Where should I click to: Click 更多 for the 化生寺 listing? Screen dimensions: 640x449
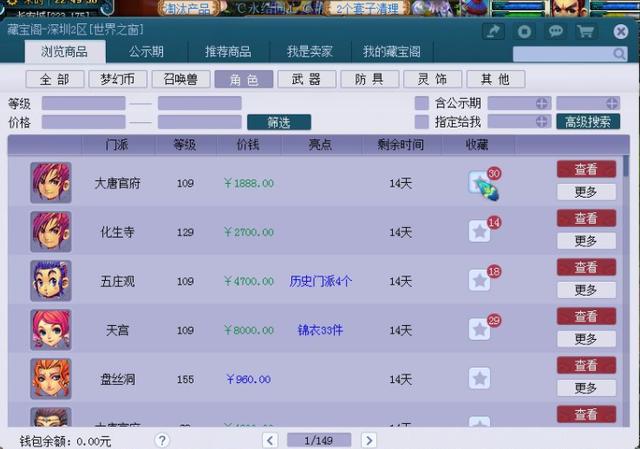[x=586, y=241]
